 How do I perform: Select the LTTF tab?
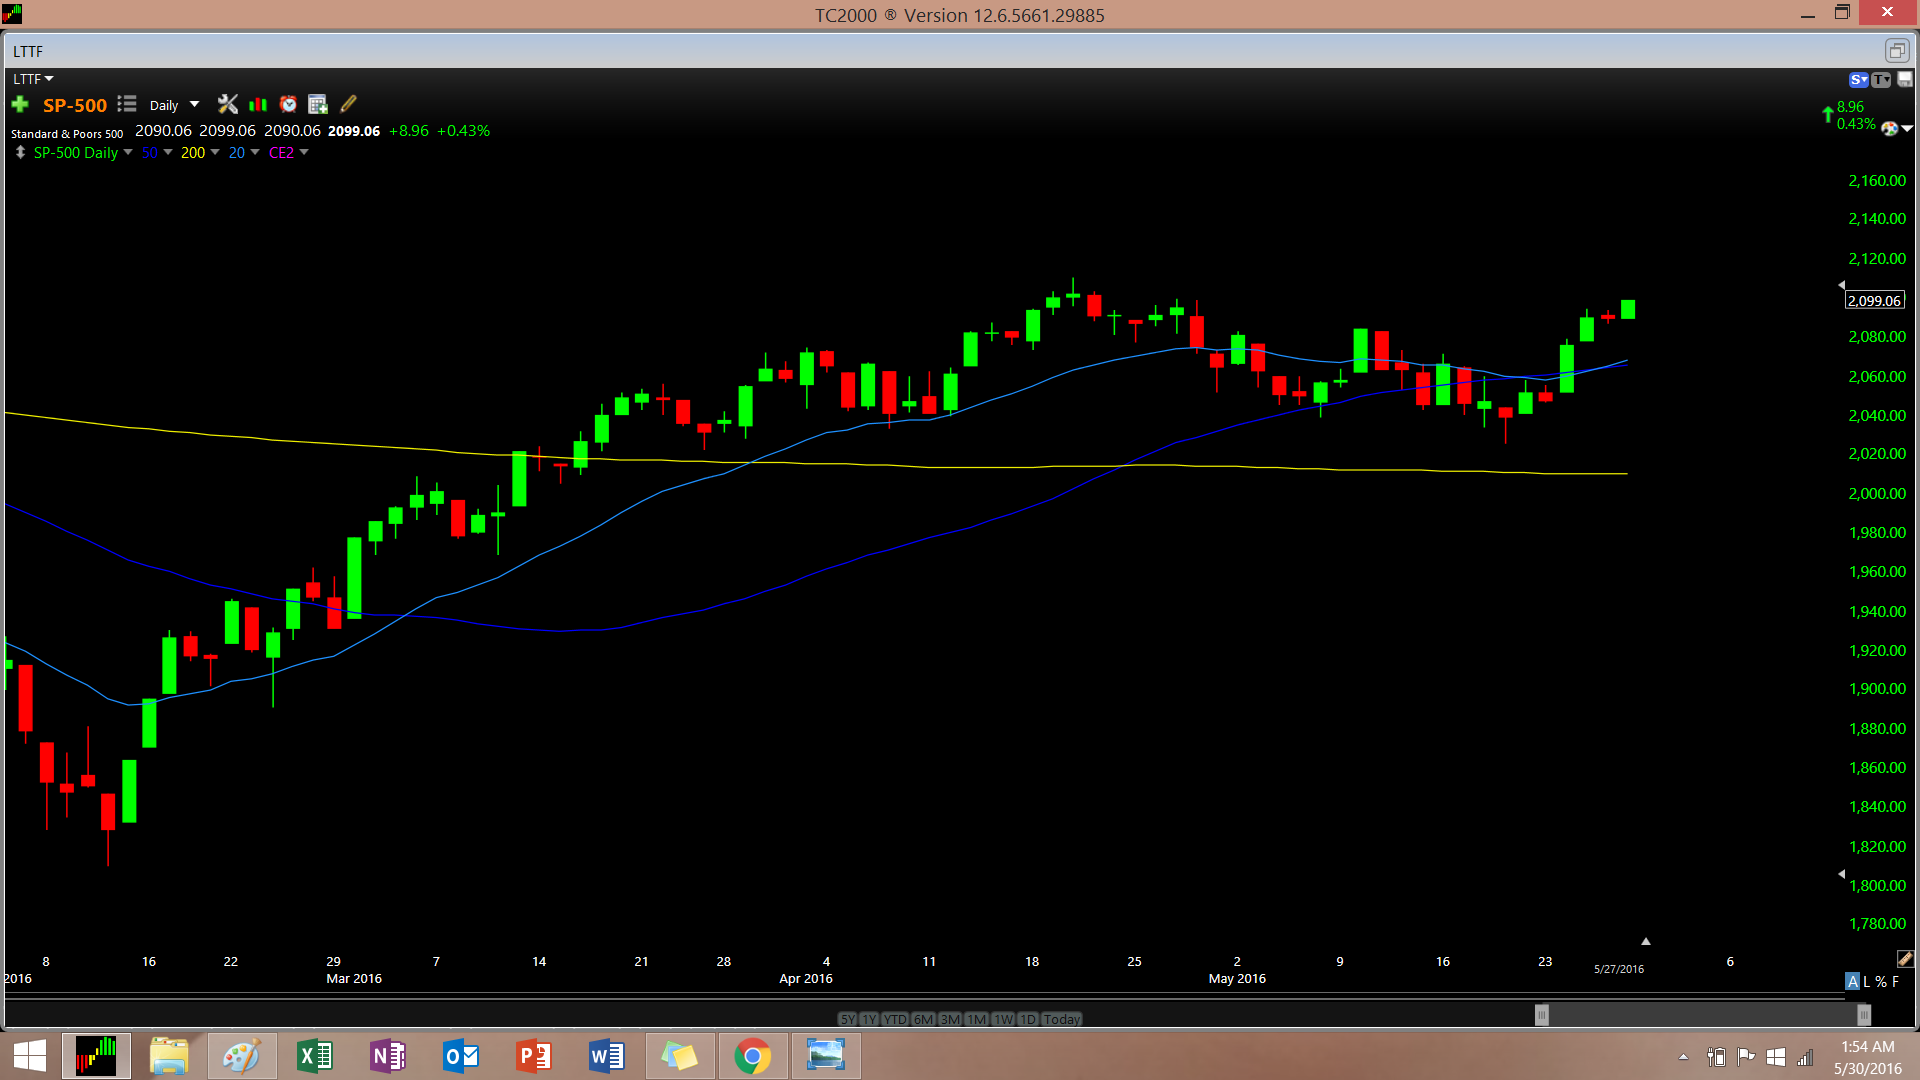pos(29,51)
